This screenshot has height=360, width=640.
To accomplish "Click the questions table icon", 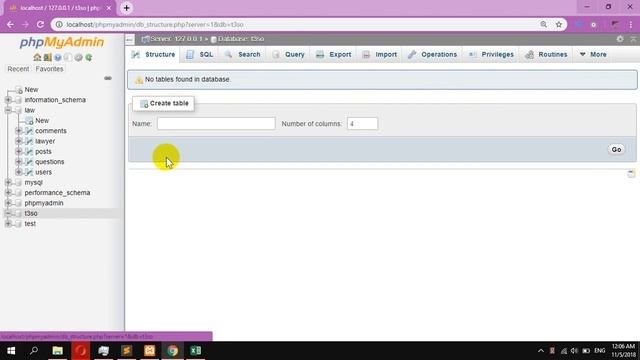I will point(29,162).
